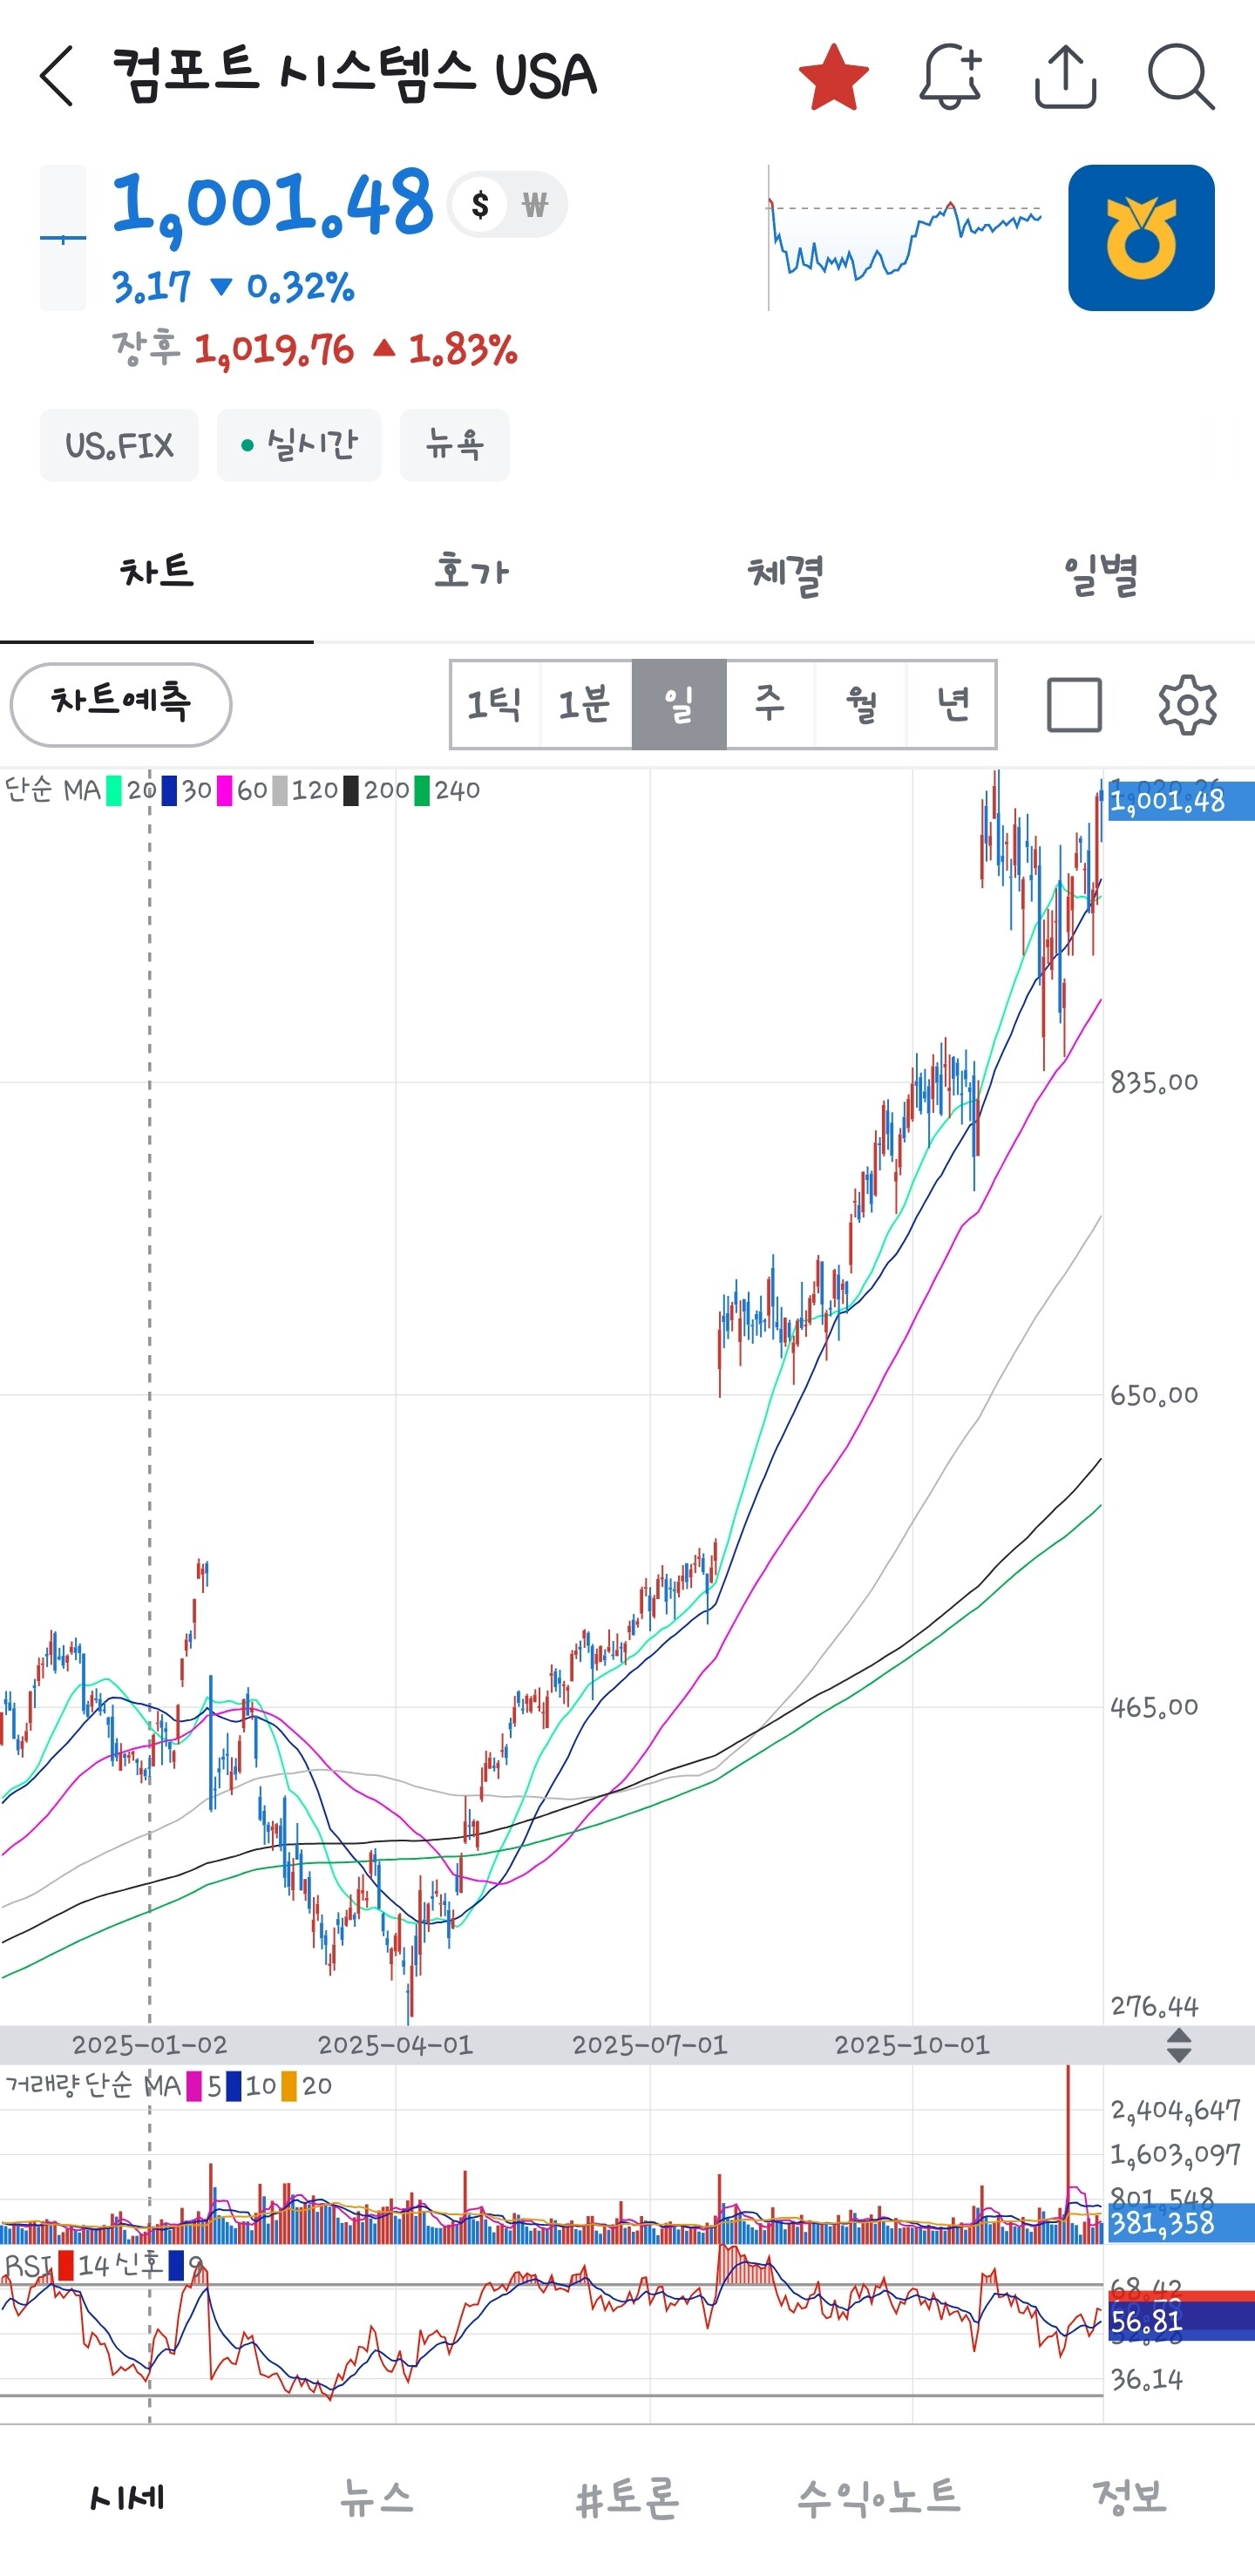Tap the 실시간 real-time tag

point(299,445)
